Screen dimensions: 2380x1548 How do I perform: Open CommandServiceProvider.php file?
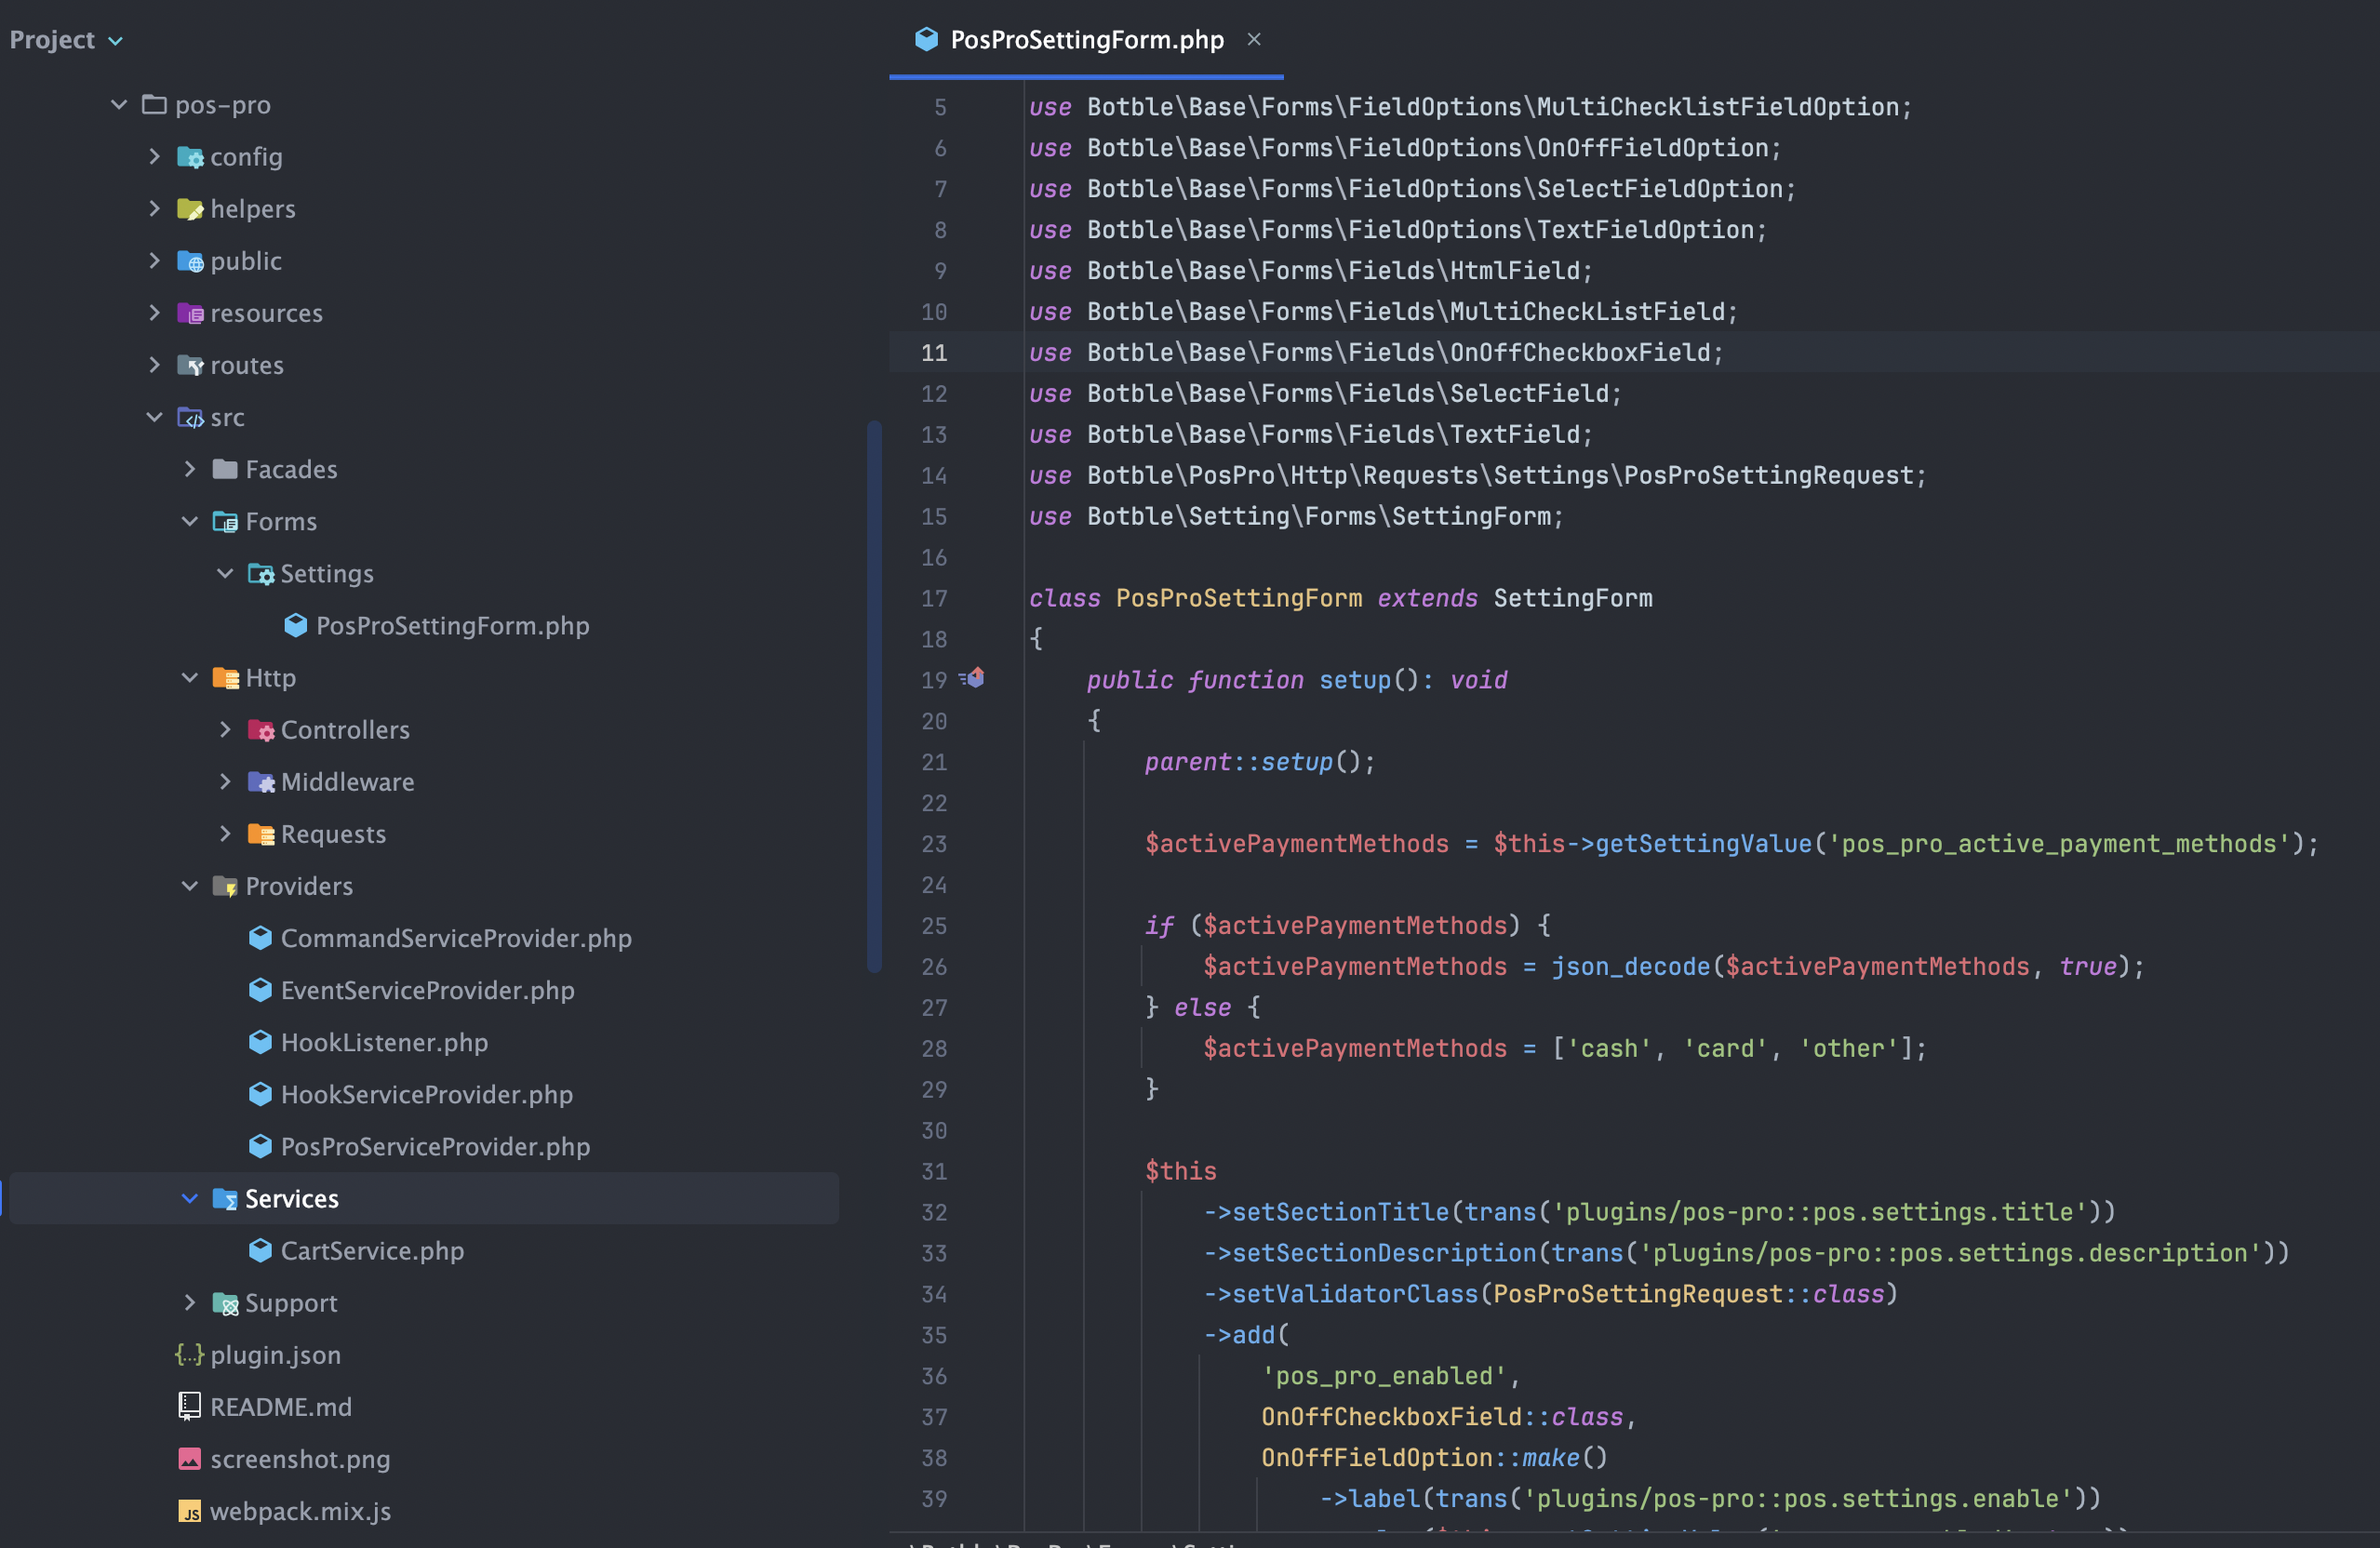click(456, 938)
